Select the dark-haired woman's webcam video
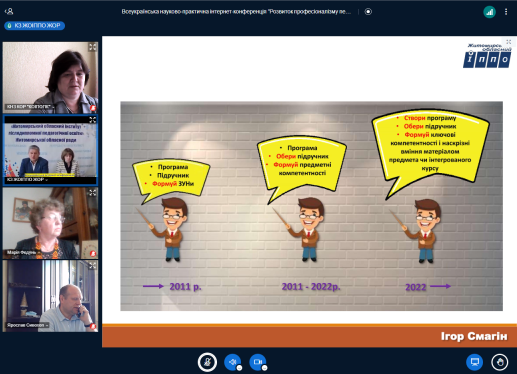This screenshot has height=374, width=517. click(x=50, y=77)
